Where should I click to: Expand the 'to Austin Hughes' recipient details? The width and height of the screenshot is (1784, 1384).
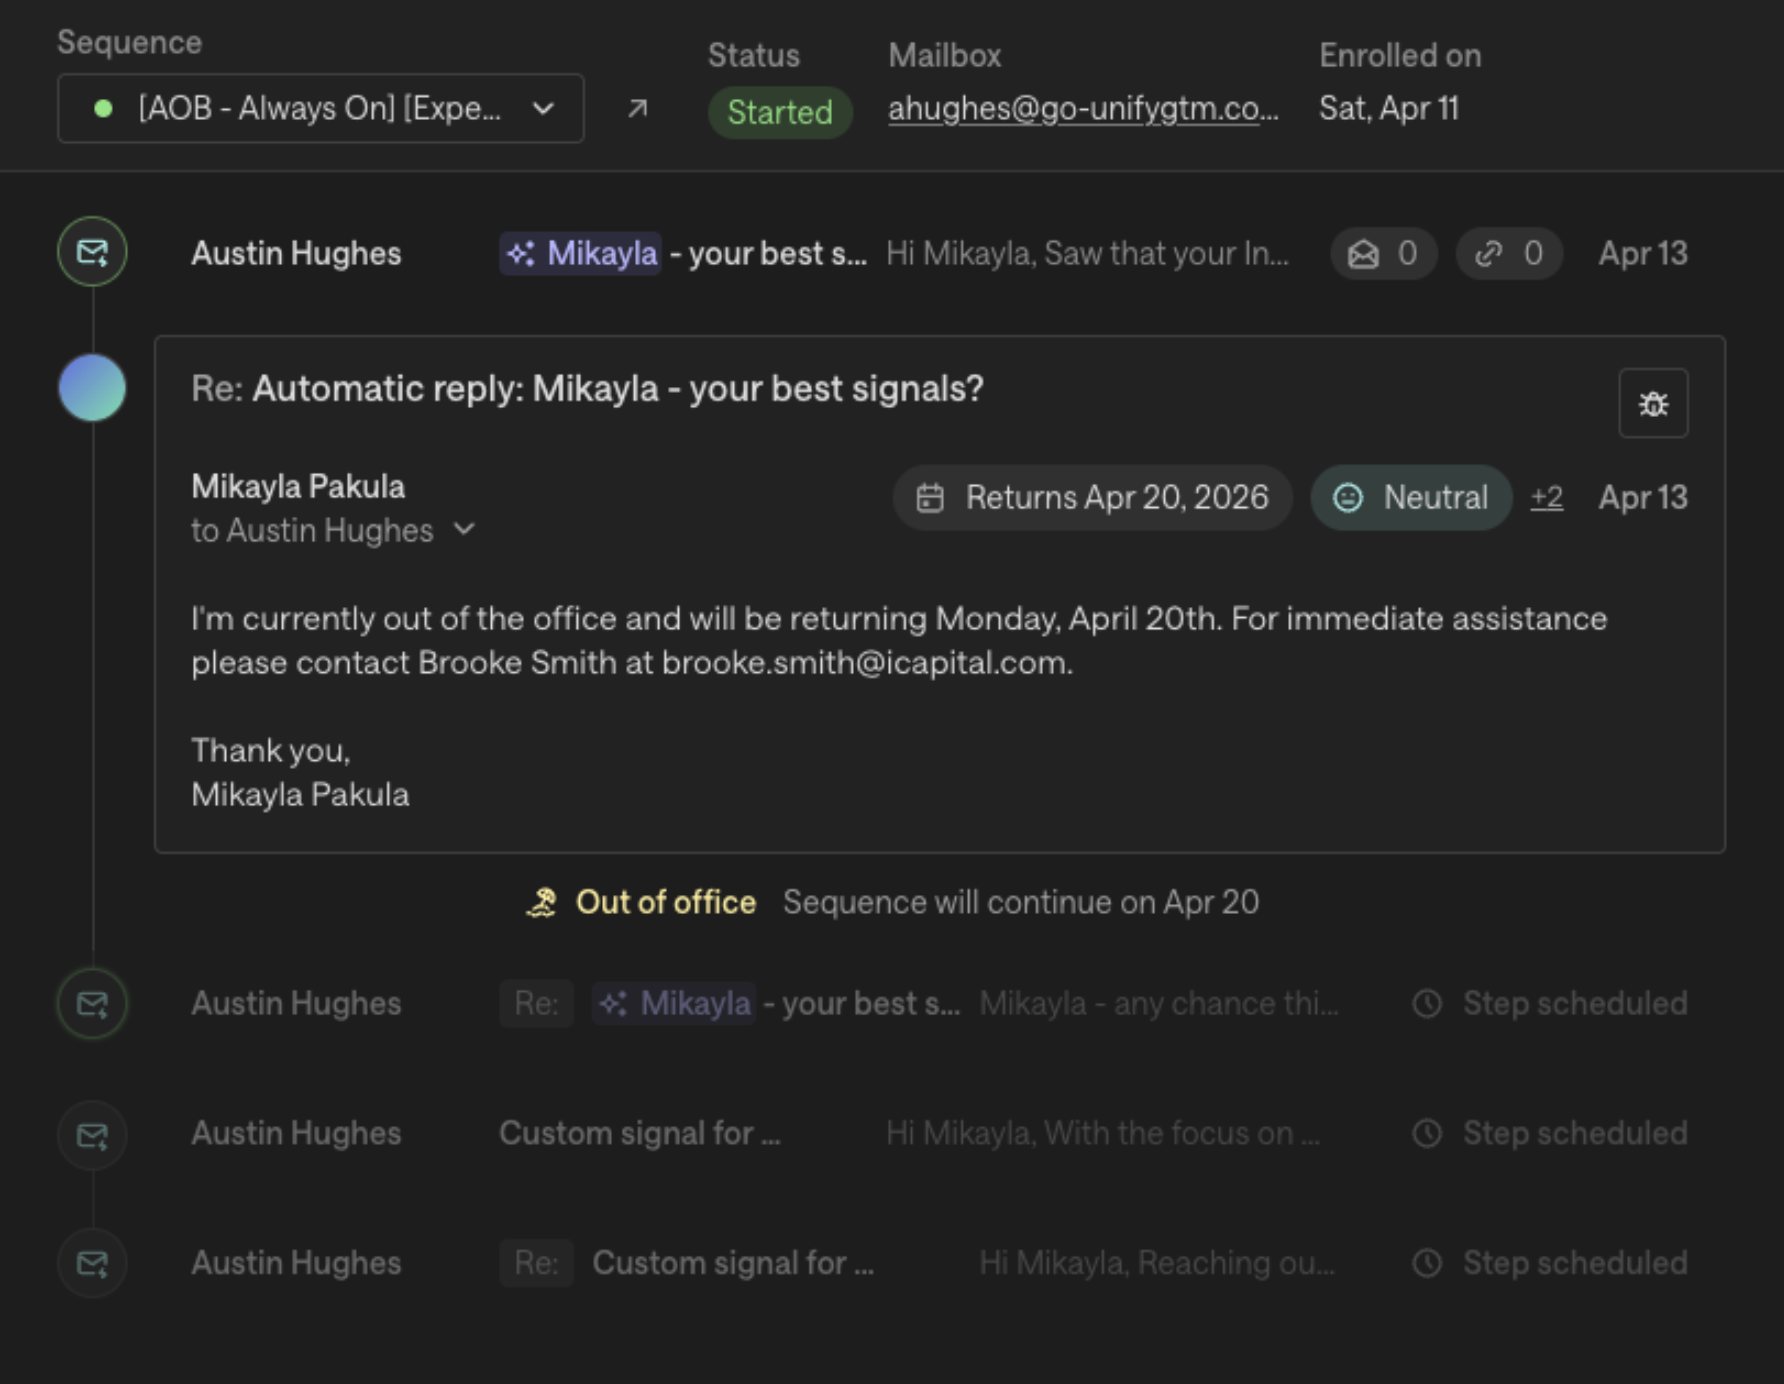click(x=463, y=530)
